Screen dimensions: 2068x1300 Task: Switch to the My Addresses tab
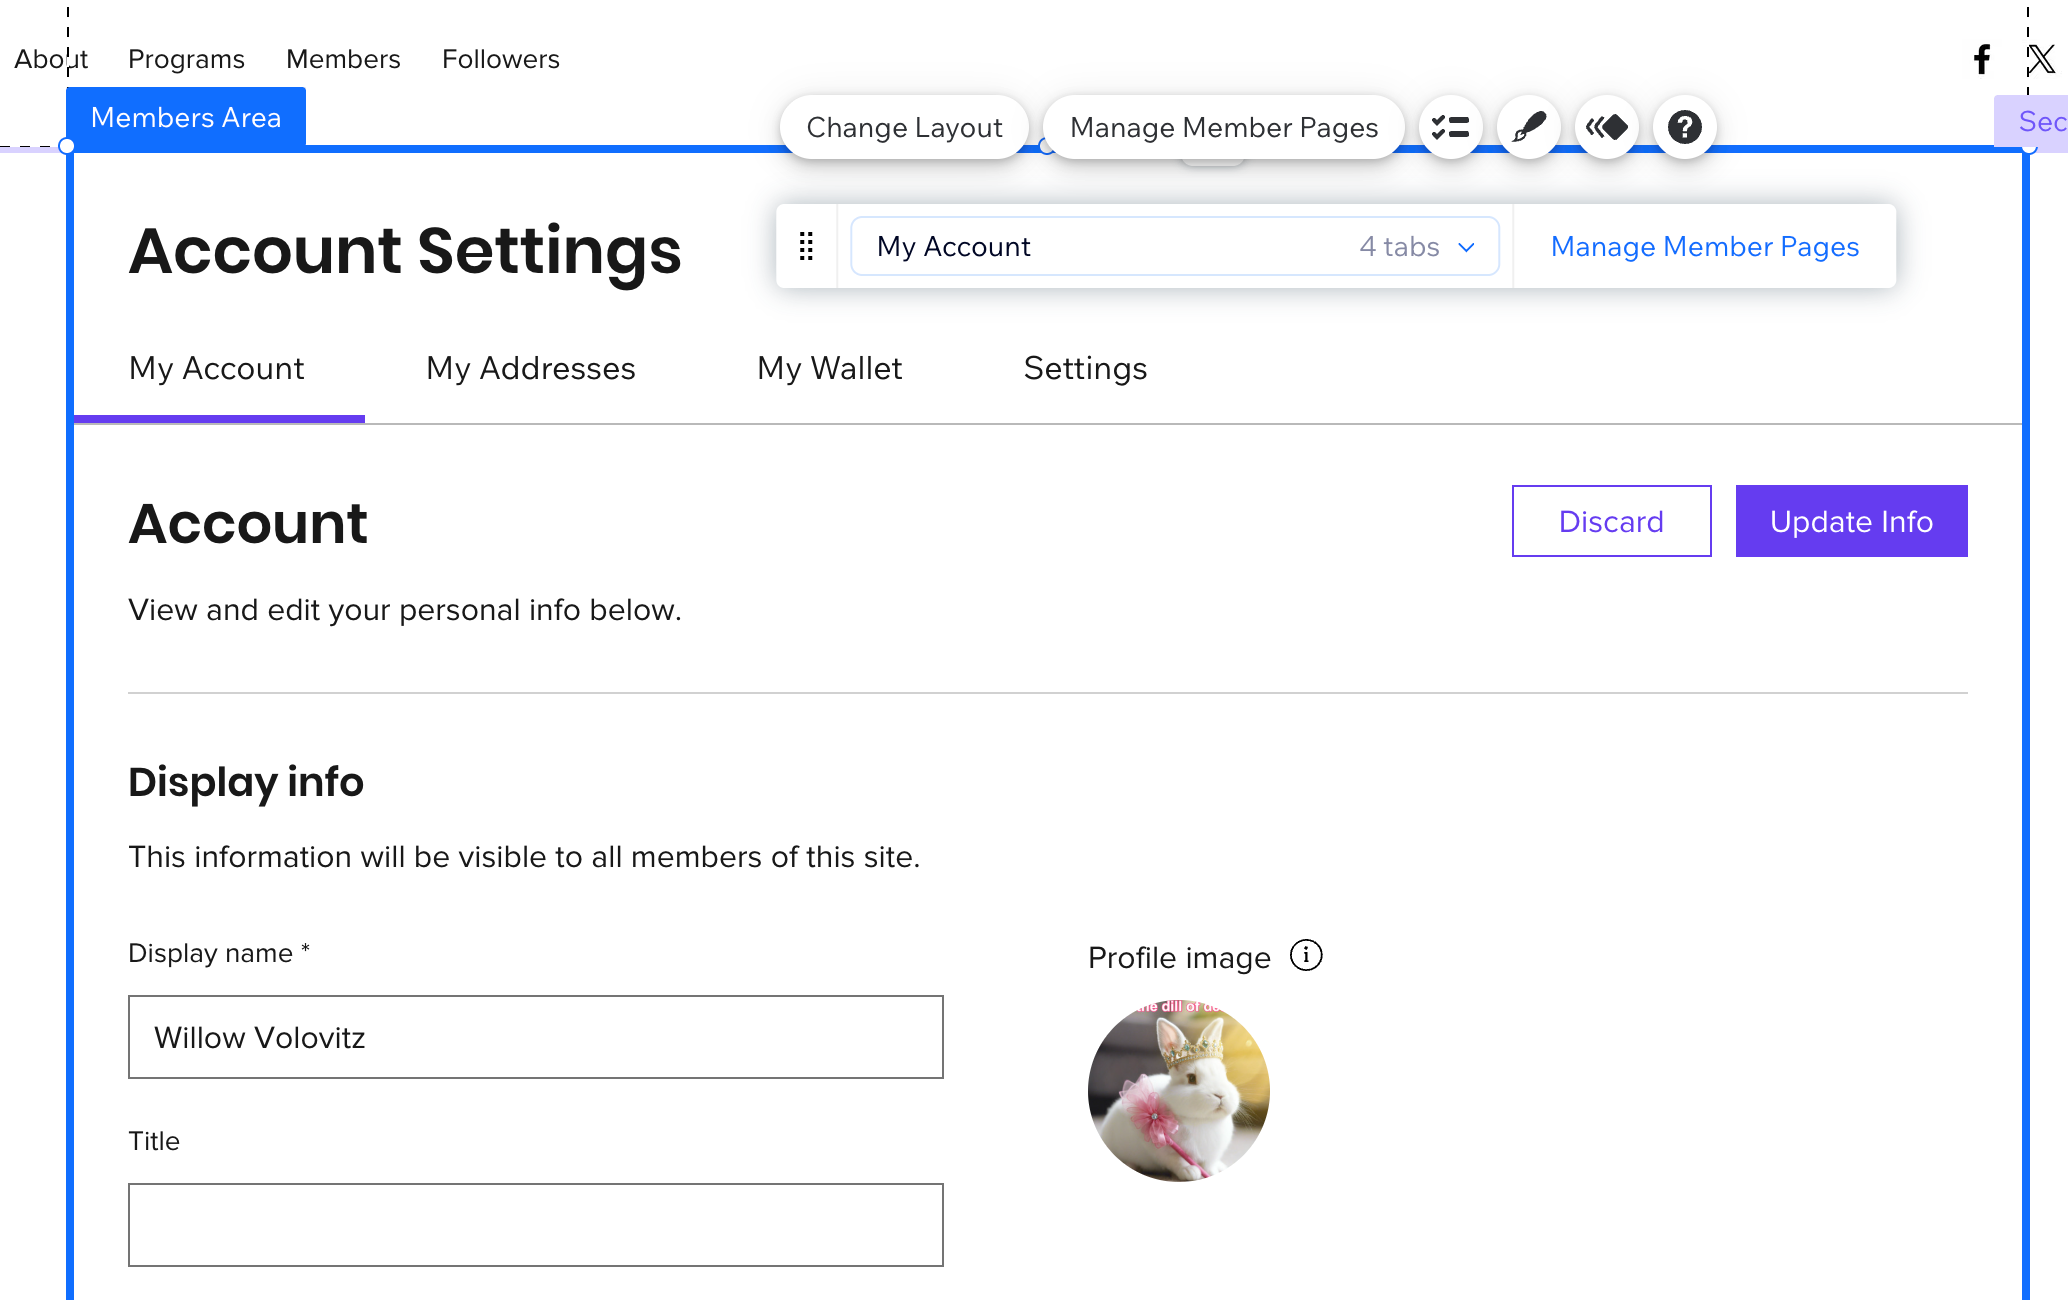coord(530,368)
